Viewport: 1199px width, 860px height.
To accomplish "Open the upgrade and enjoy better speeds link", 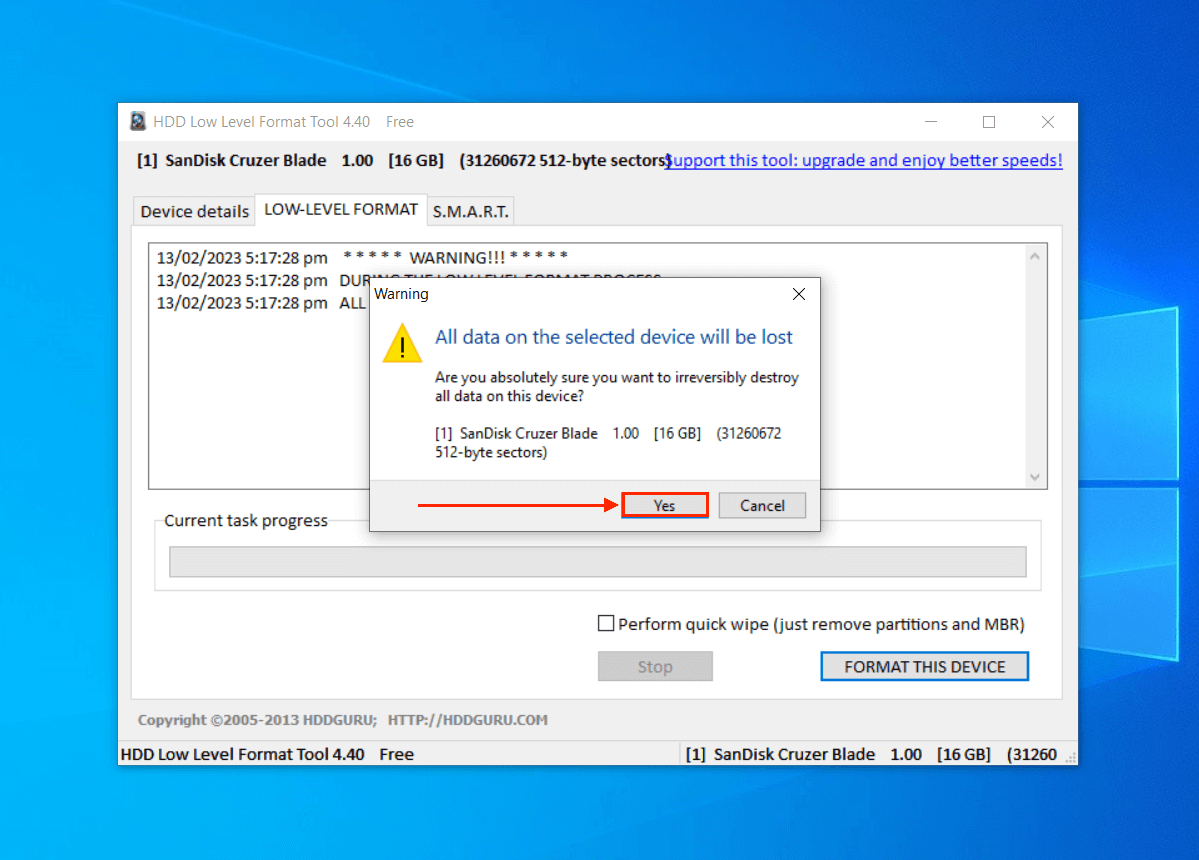I will point(864,161).
